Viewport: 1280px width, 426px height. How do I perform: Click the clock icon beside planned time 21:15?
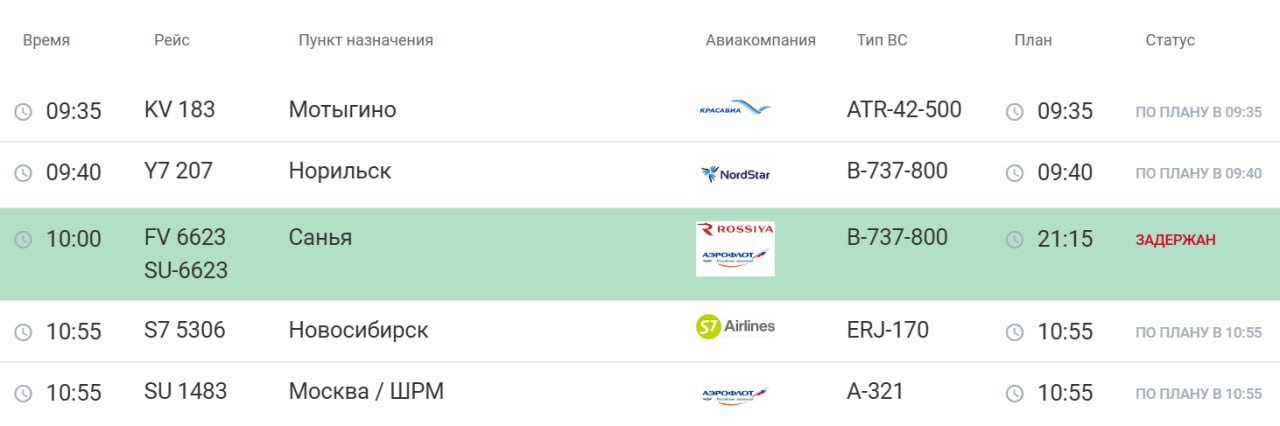[1014, 240]
